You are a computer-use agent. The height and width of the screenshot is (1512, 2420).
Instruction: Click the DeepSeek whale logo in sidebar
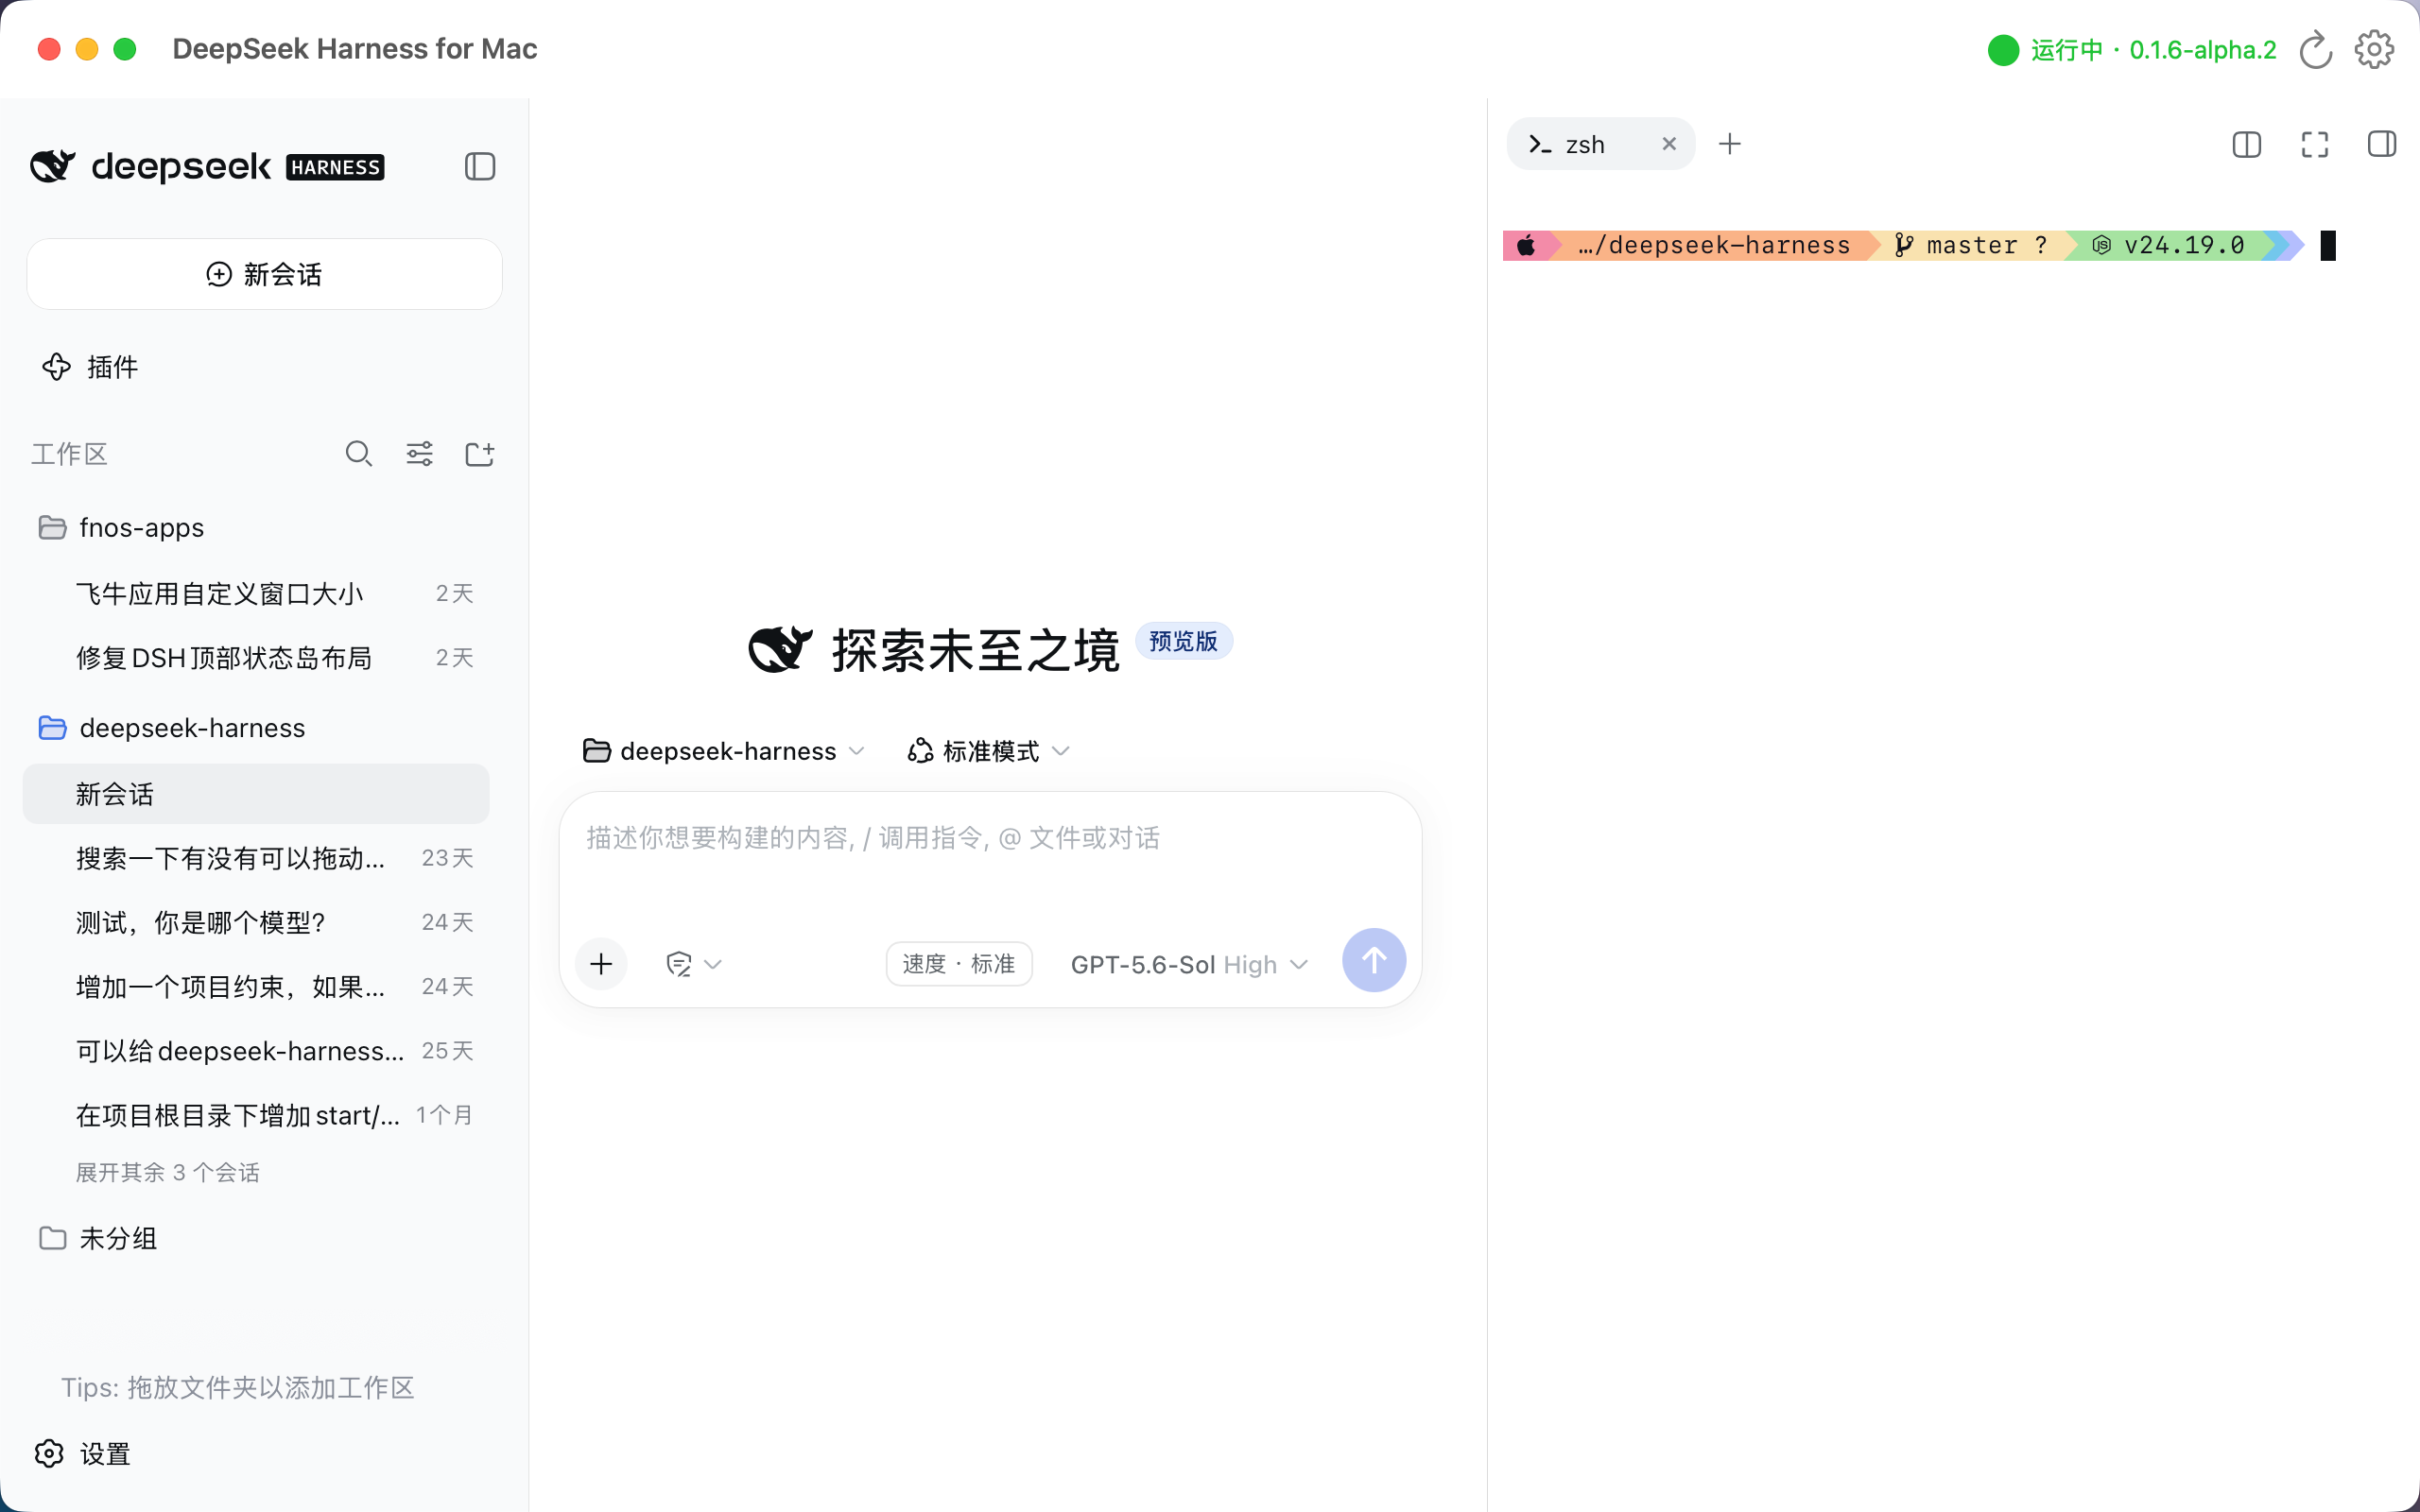point(53,166)
